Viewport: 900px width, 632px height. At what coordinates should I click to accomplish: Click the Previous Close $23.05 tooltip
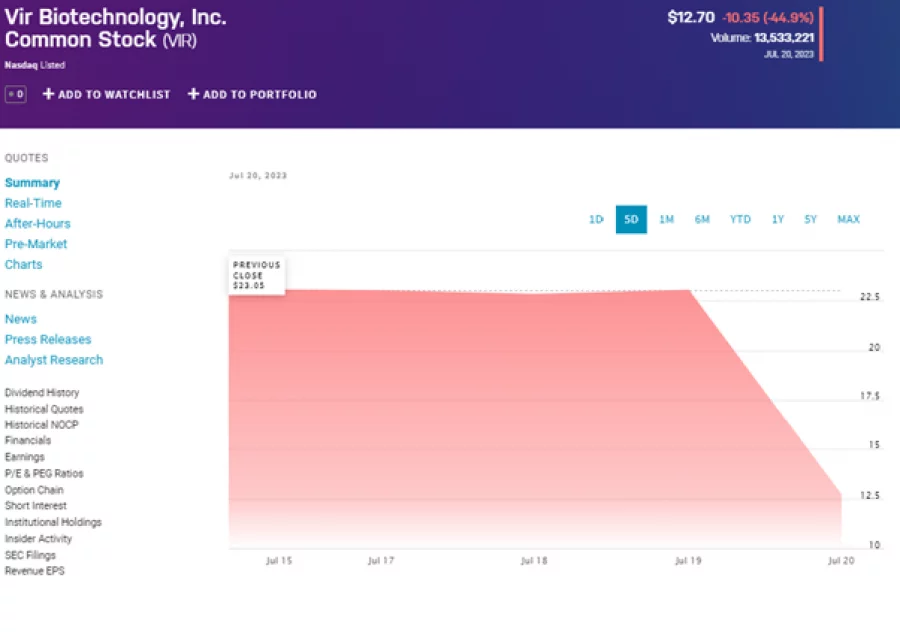(256, 273)
